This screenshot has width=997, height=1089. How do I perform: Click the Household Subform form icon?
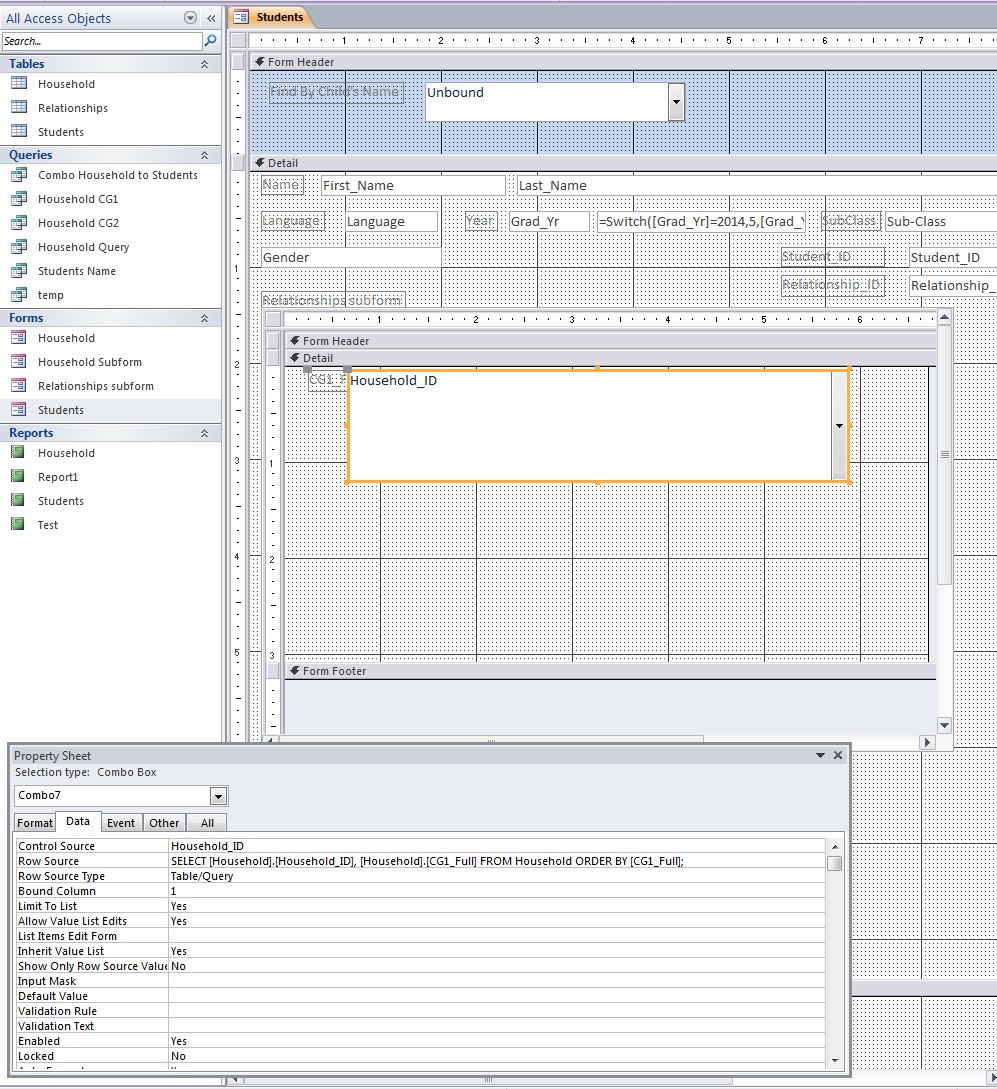point(19,362)
